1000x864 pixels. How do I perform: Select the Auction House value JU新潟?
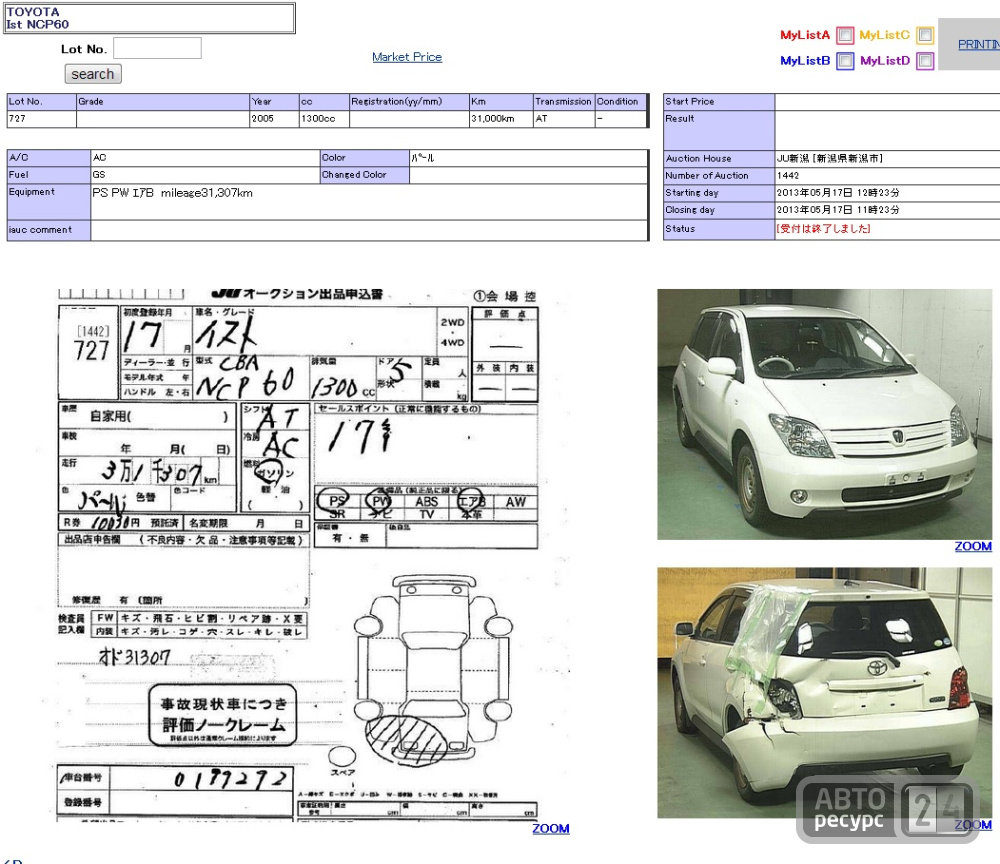pyautogui.click(x=830, y=158)
